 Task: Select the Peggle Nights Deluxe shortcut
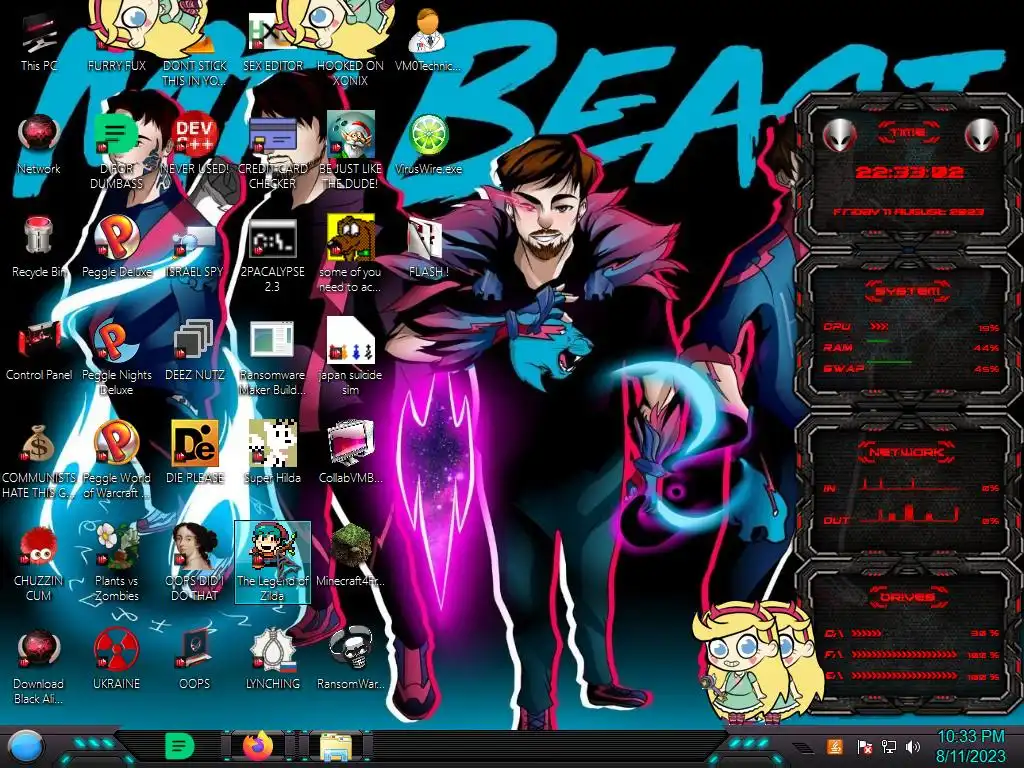click(116, 358)
